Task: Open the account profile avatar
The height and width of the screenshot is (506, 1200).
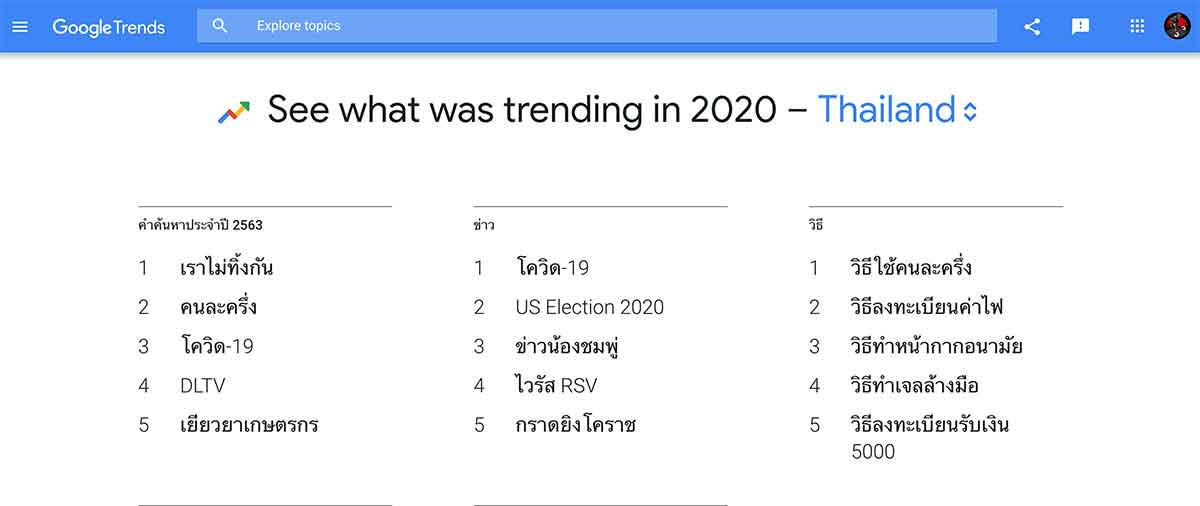Action: tap(1177, 26)
